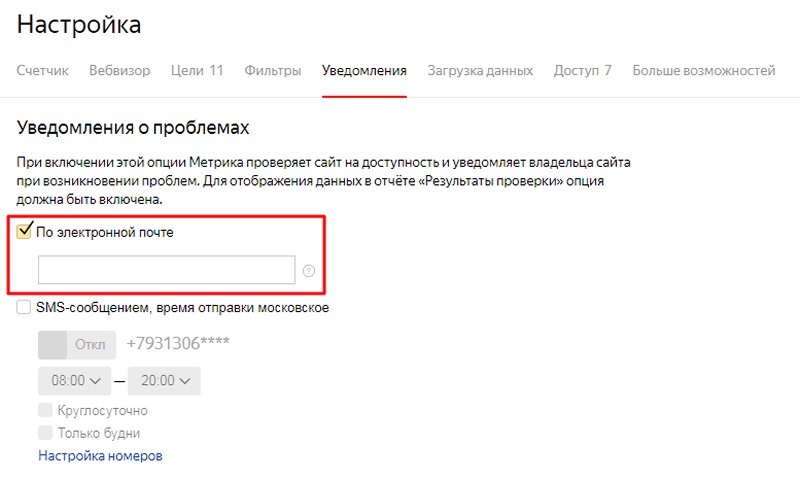Viewport: 800px width, 480px height.
Task: Switch on the 'Откл' SMS toggle
Action: [x=76, y=345]
